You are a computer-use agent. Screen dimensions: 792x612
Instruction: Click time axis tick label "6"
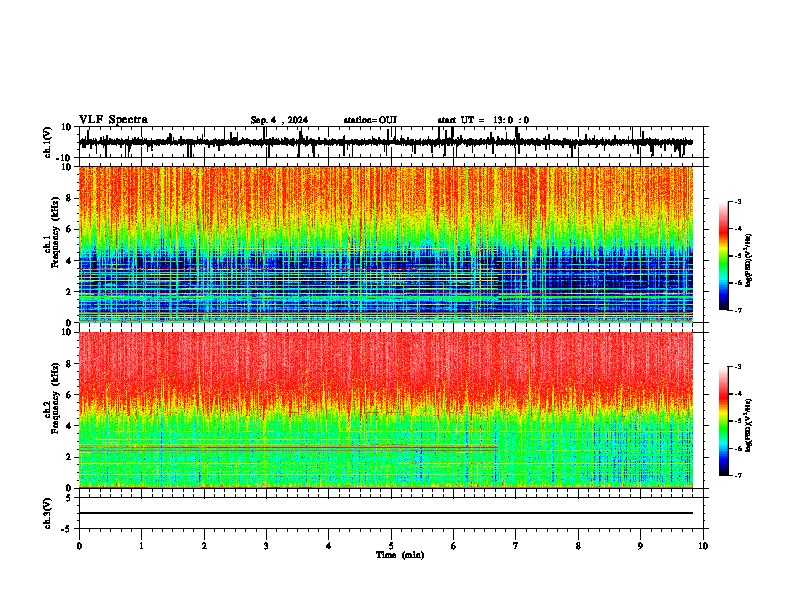[454, 546]
